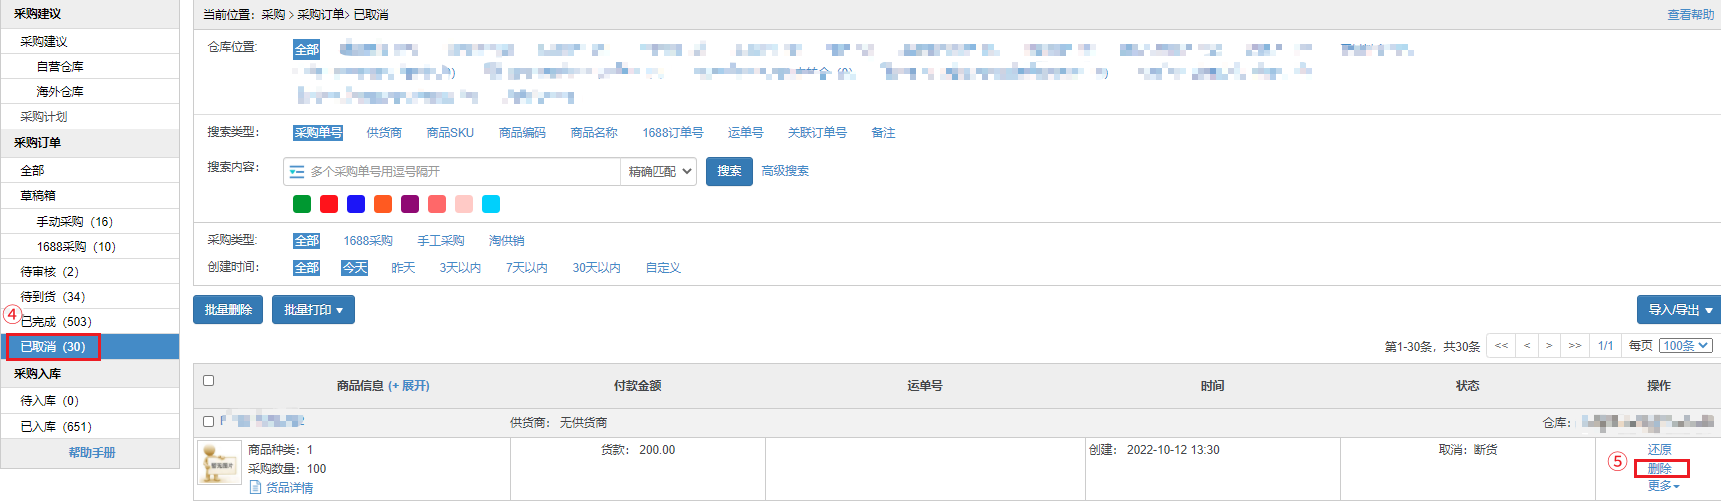Select search type 供货商

(x=384, y=133)
